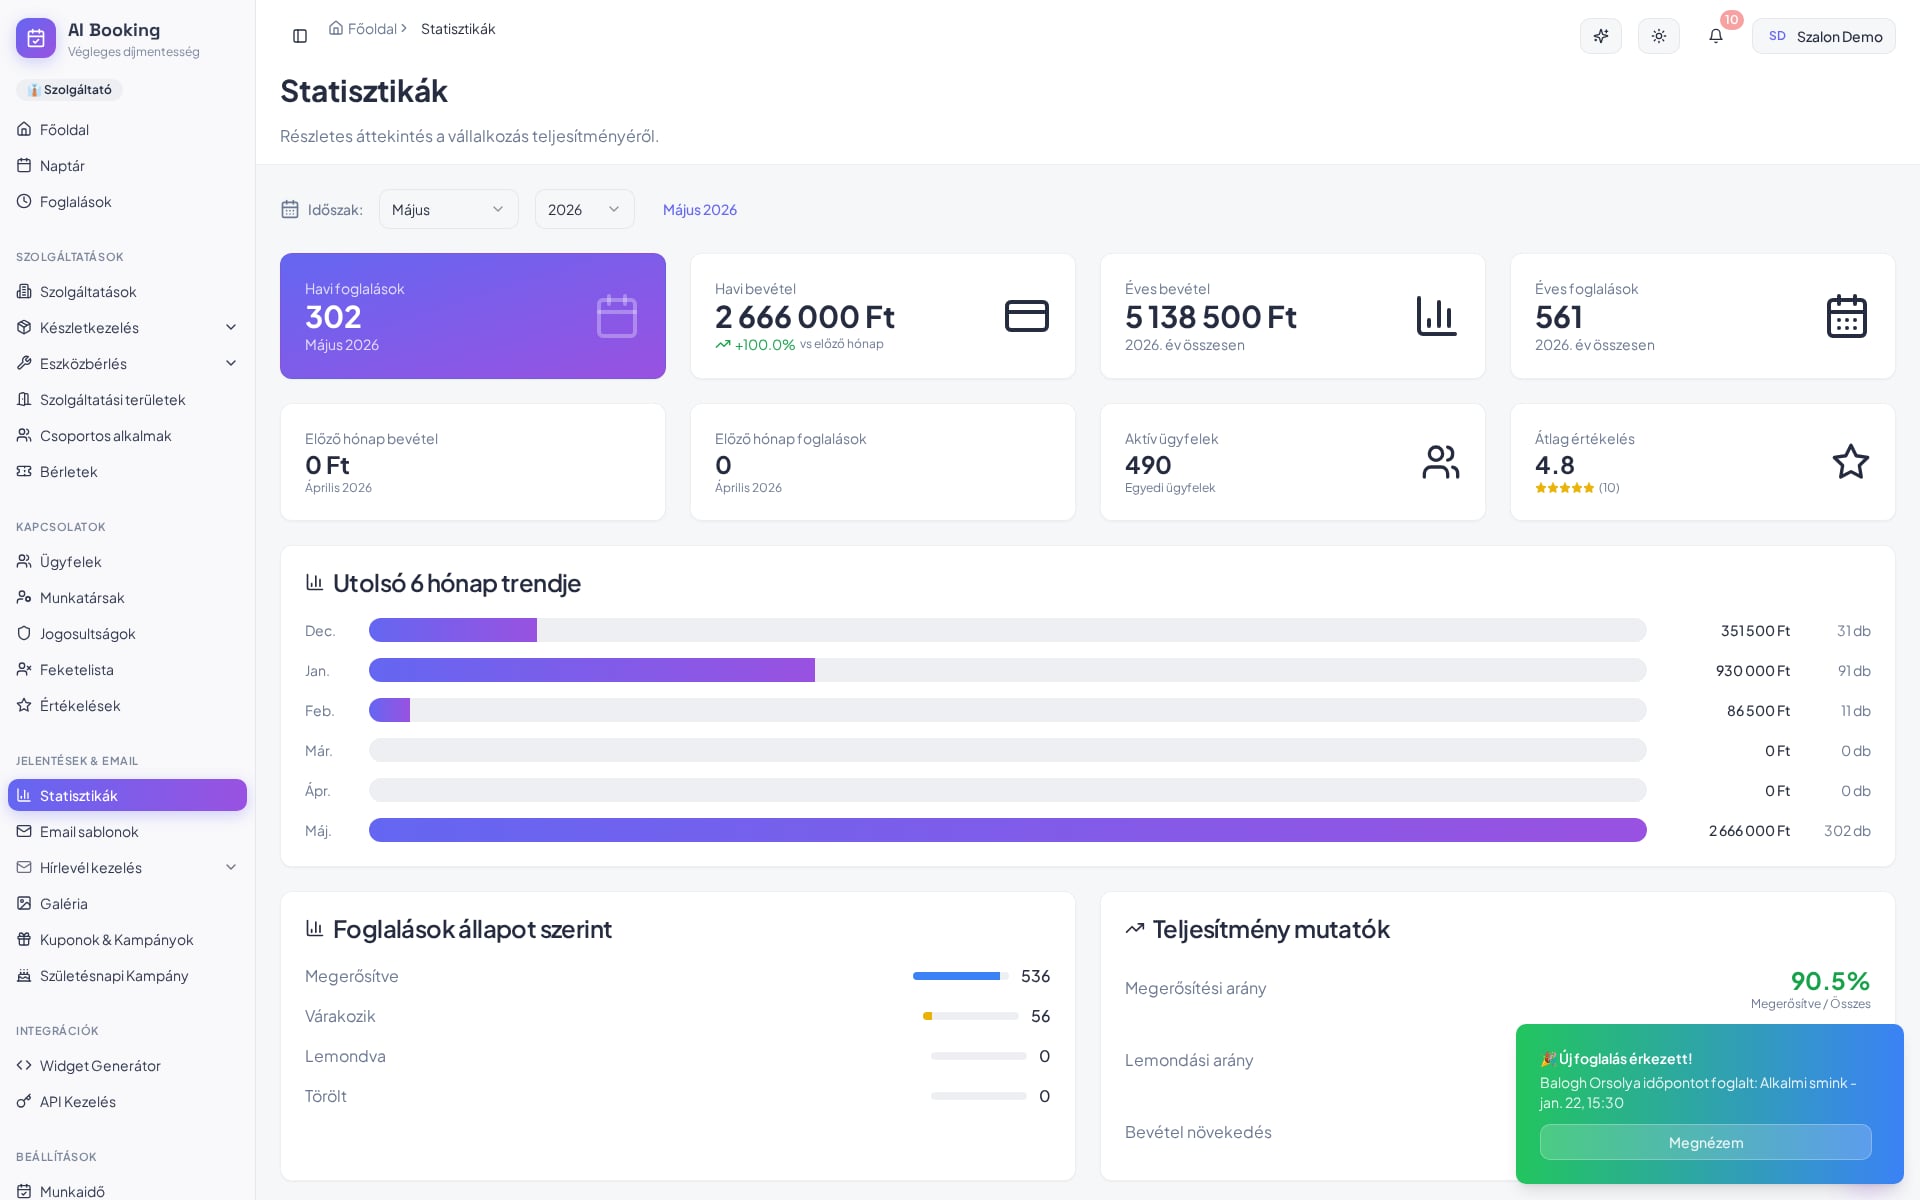This screenshot has height=1200, width=1920.
Task: Click the Kuponok & Kampányok gift icon
Action: pos(24,939)
